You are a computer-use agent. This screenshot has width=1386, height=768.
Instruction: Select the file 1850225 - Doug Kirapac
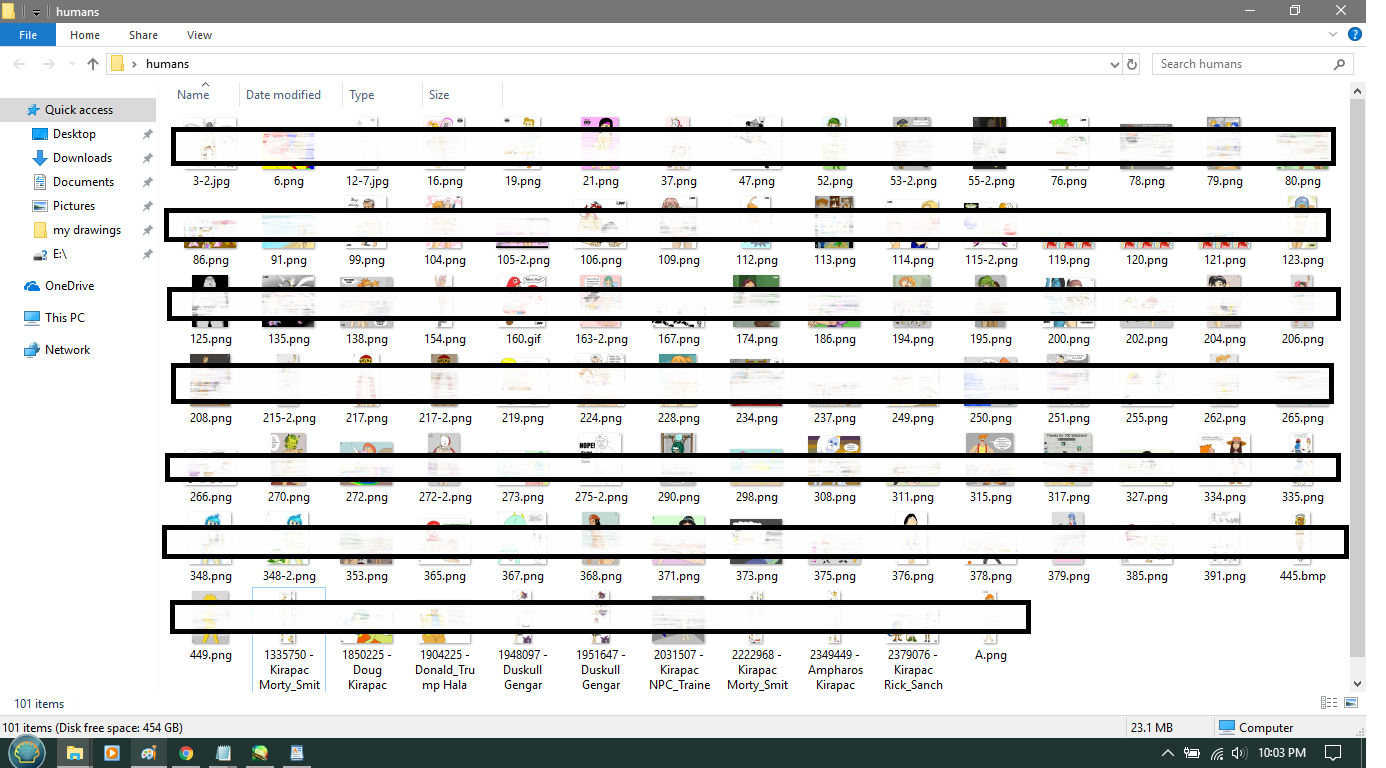367,641
